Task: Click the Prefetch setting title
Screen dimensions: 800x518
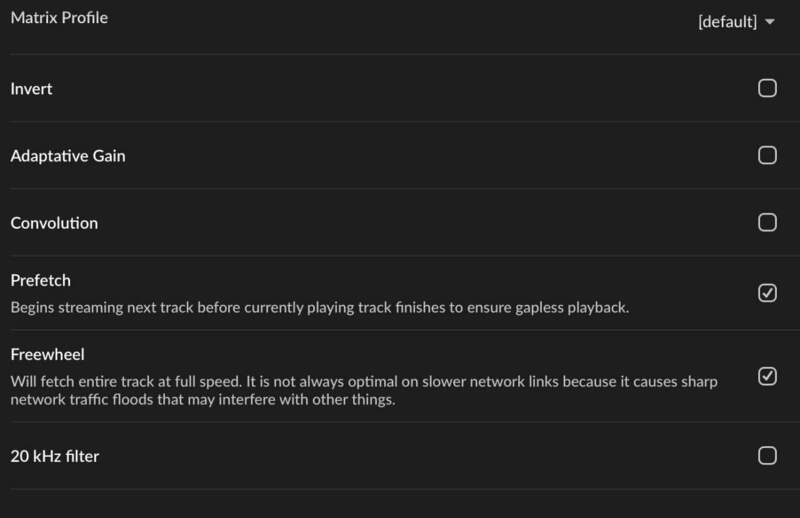Action: pos(40,281)
